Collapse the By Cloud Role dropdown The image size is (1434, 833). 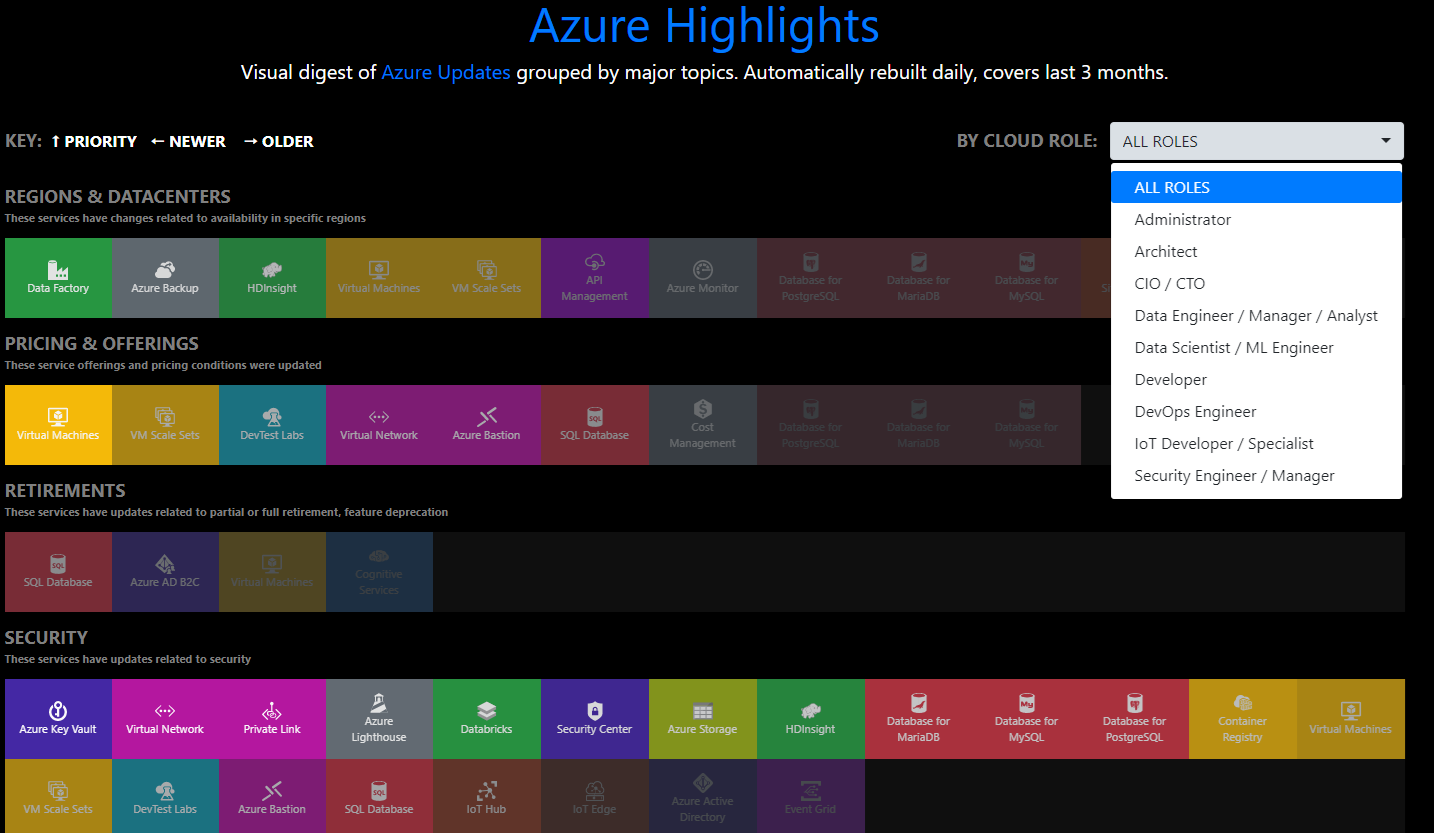pos(1257,141)
